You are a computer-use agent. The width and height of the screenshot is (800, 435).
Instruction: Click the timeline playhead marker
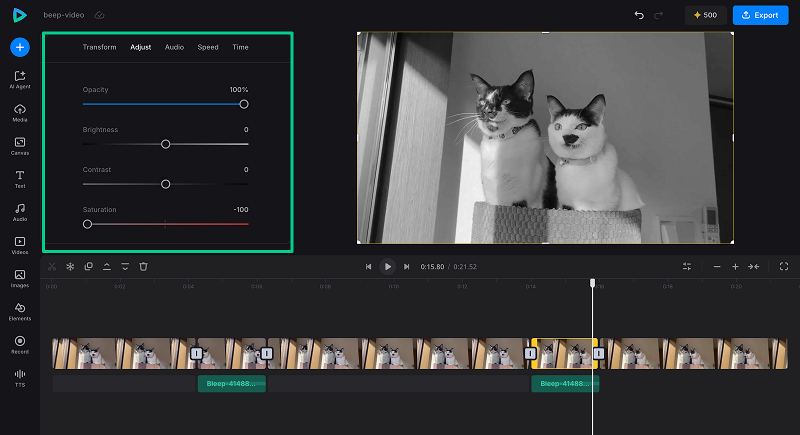(x=592, y=283)
